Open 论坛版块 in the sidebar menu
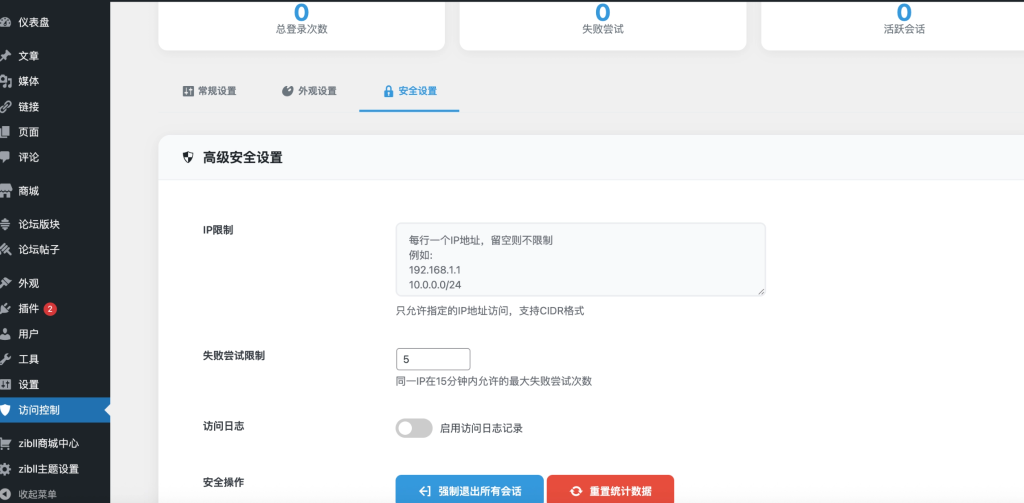The height and width of the screenshot is (503, 1024). (x=55, y=225)
